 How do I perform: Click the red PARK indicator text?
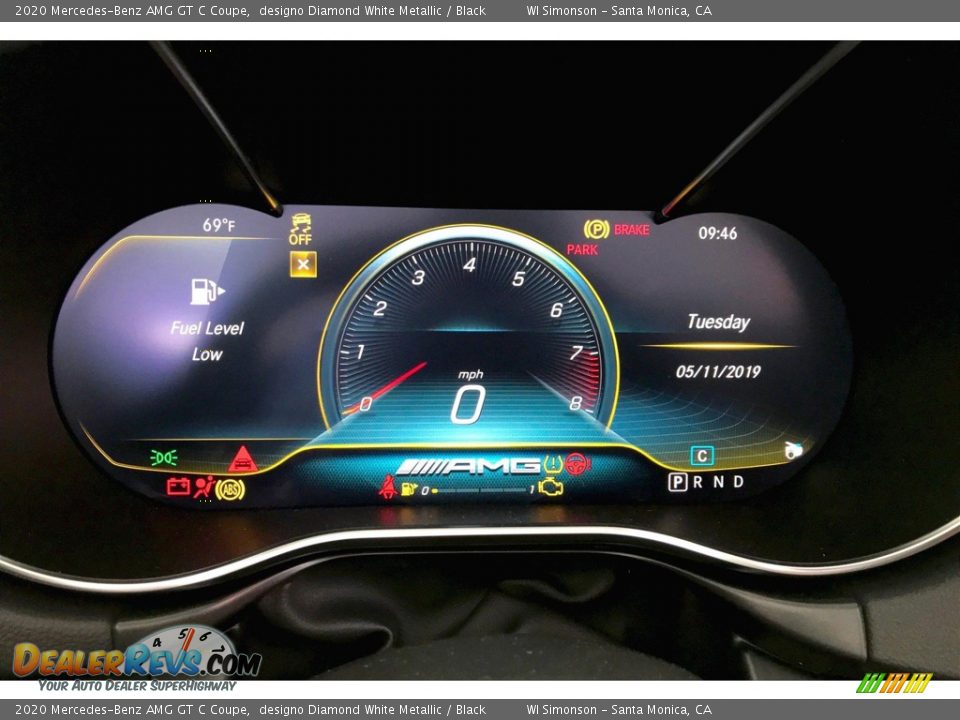pos(582,249)
